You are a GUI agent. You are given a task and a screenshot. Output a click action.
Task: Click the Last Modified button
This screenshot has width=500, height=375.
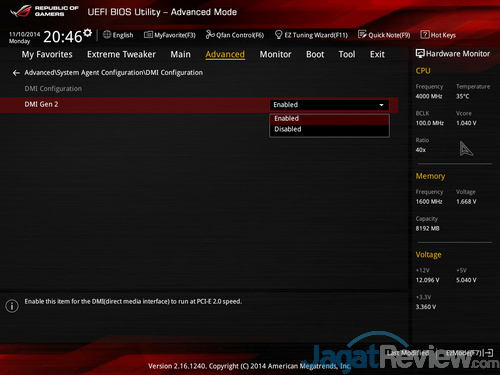(x=408, y=353)
